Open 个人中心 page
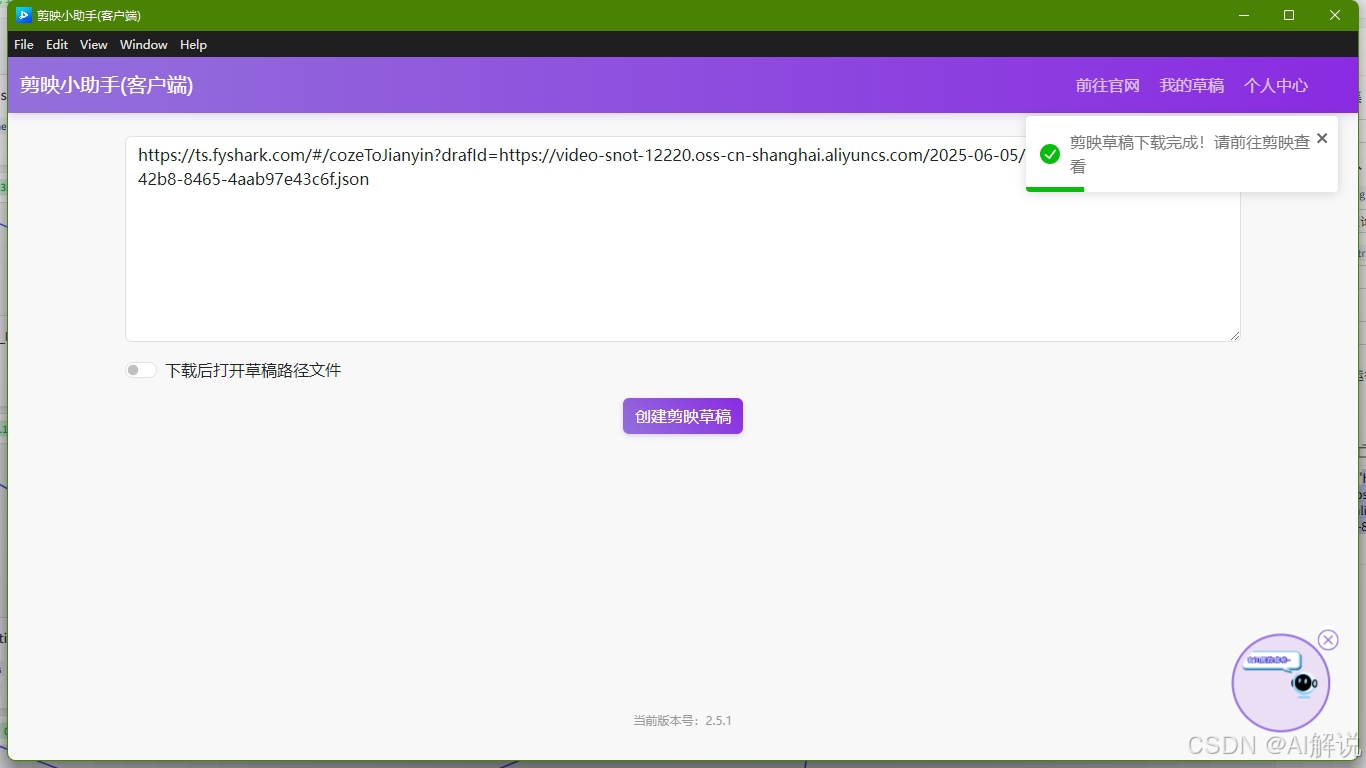The image size is (1366, 768). (1276, 86)
